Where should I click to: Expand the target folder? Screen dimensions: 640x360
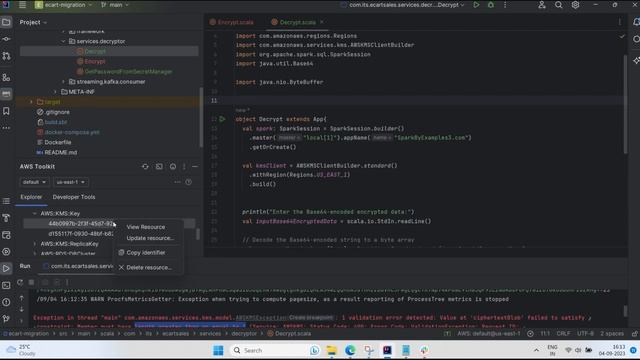pos(31,102)
